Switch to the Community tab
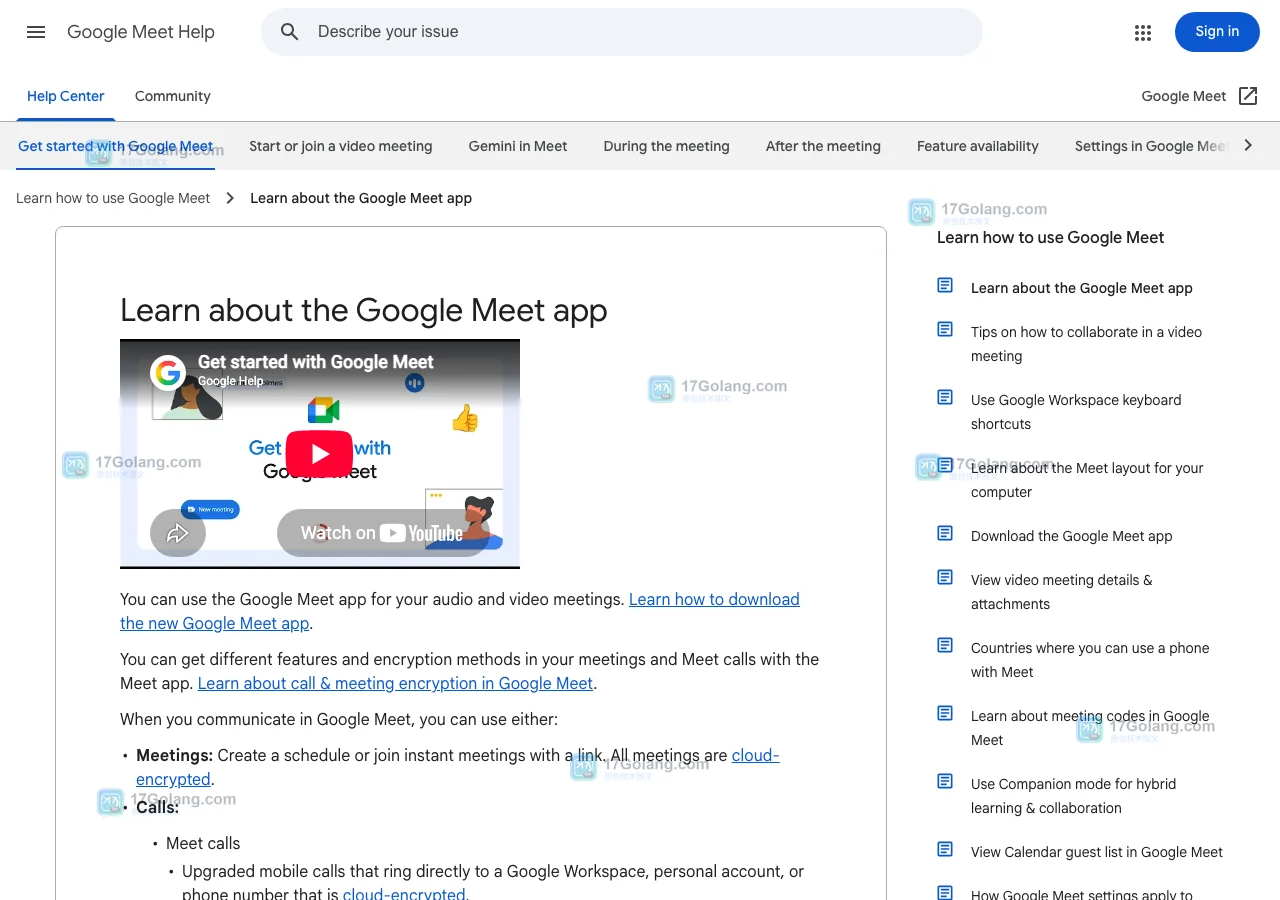The width and height of the screenshot is (1280, 900). click(173, 96)
